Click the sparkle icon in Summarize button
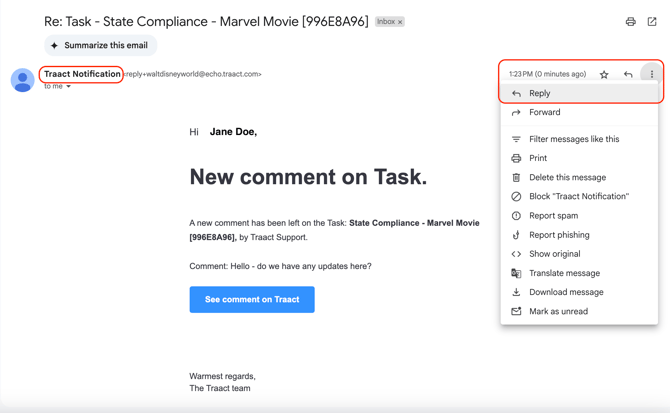The width and height of the screenshot is (670, 413). point(54,45)
